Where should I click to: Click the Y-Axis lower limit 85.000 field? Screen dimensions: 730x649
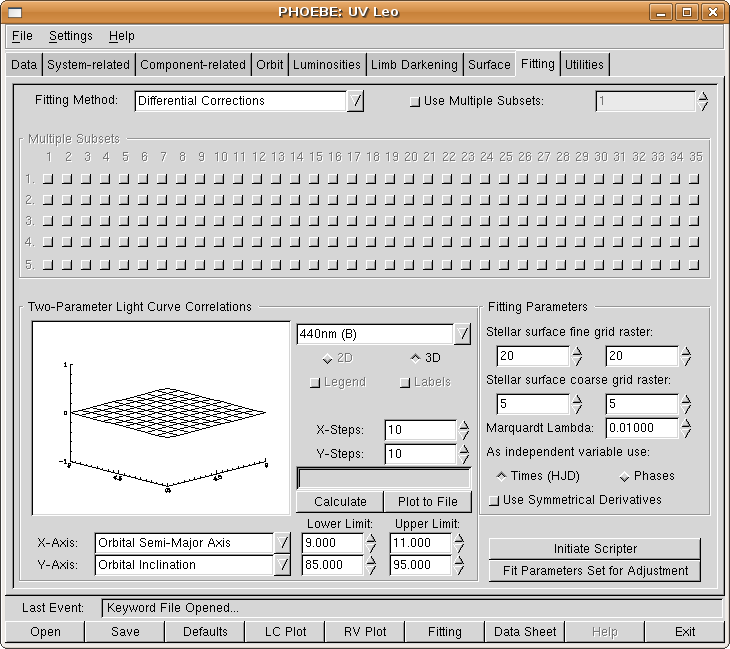(x=332, y=565)
